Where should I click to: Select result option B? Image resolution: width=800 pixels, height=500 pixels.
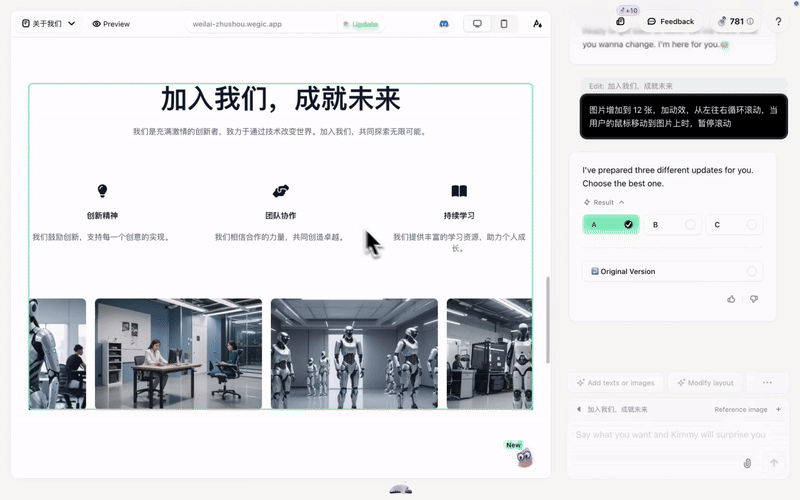[x=673, y=225]
